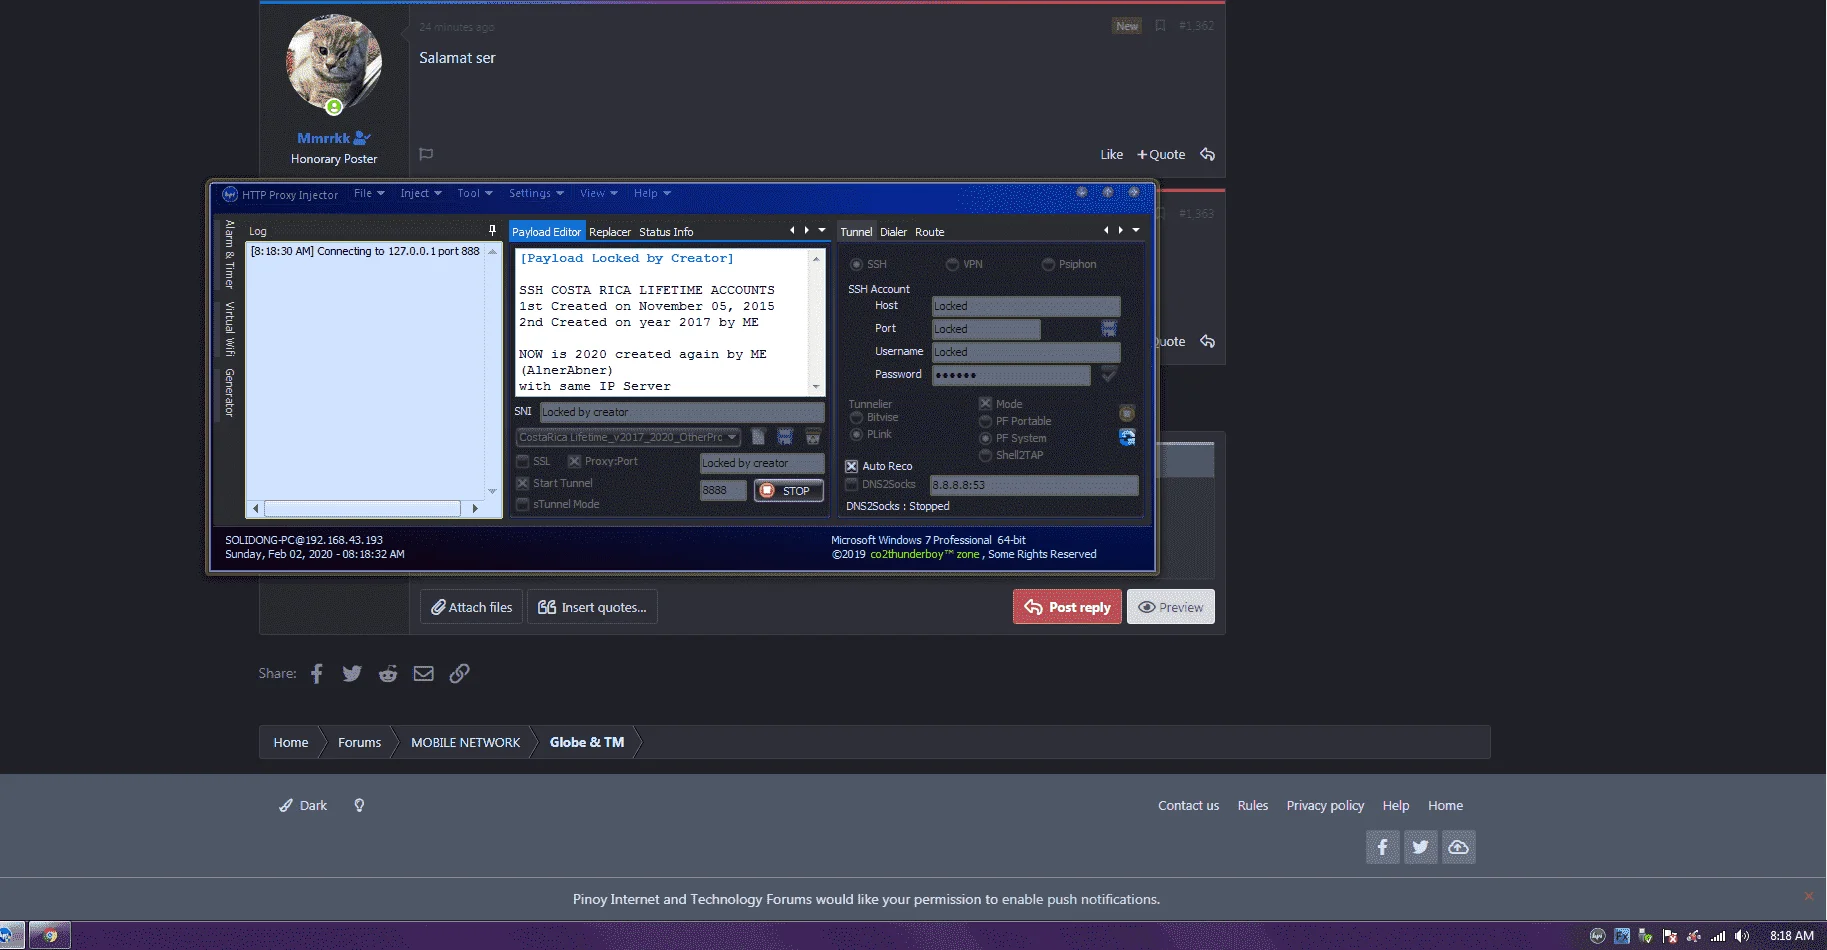Select the SSH radio button

click(x=856, y=264)
